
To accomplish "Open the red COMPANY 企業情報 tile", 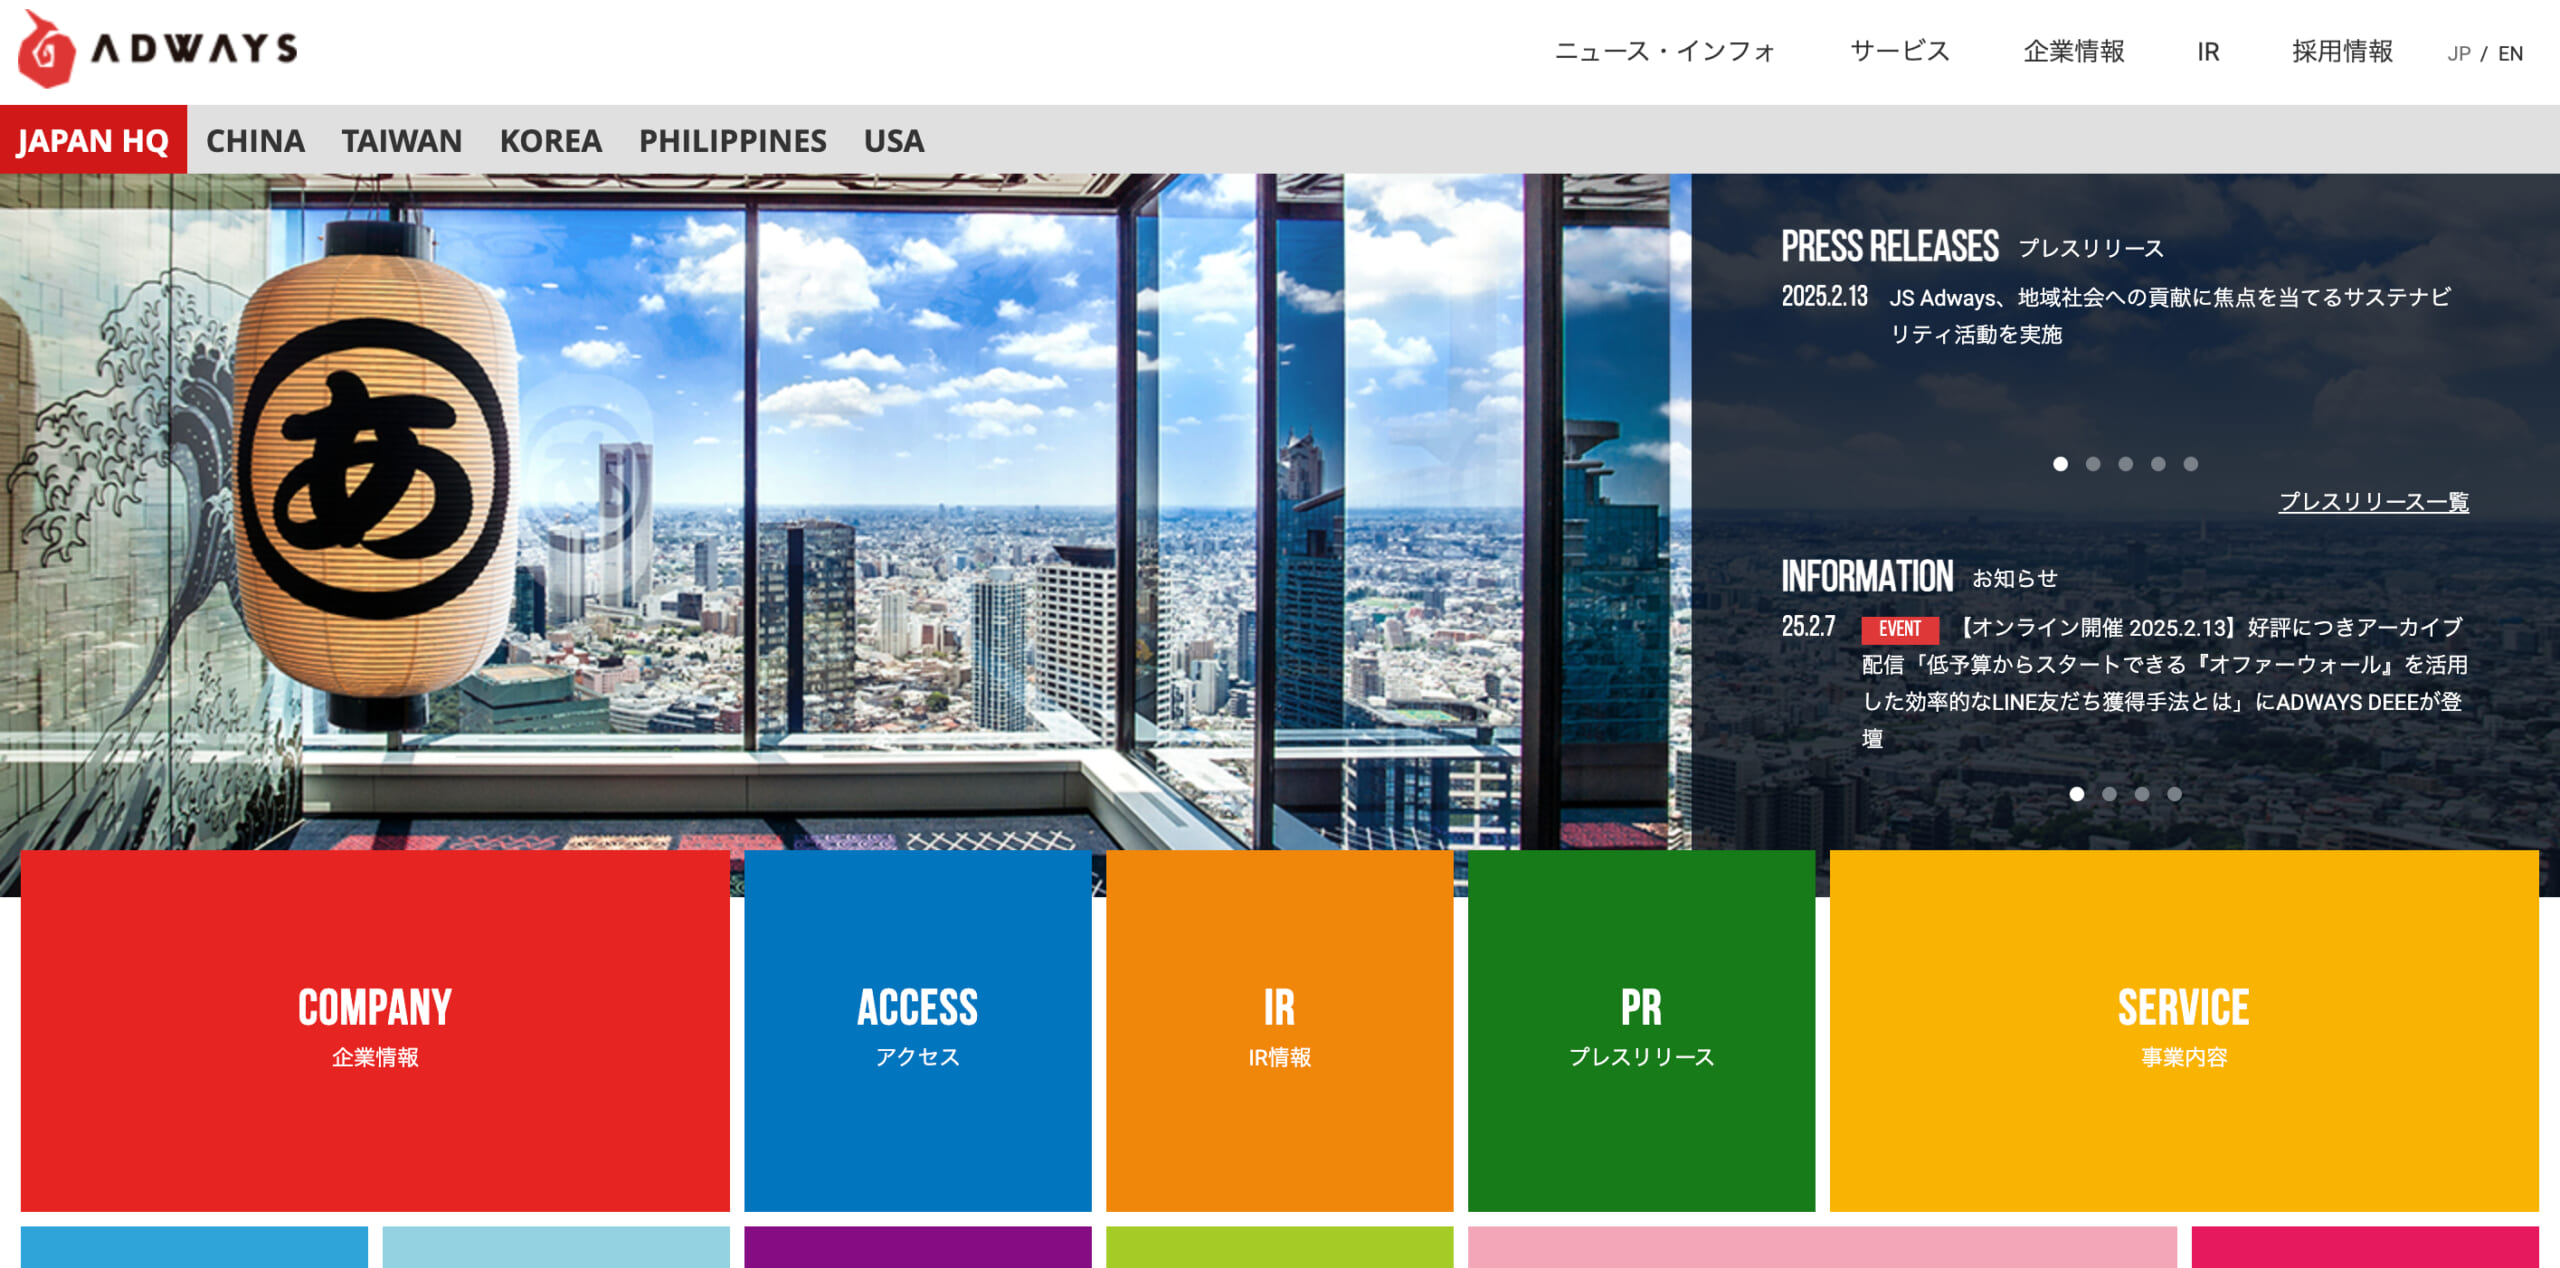I will pos(375,1031).
